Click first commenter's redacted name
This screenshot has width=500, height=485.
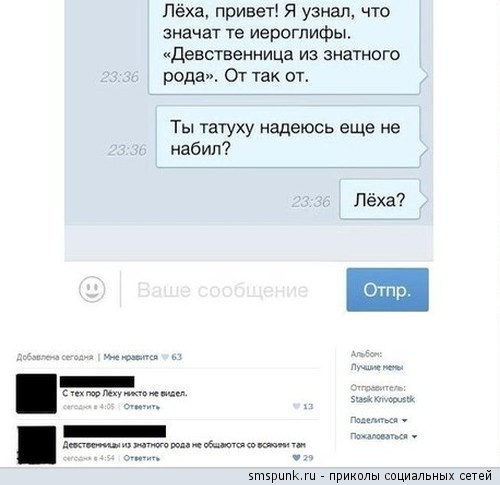97,381
